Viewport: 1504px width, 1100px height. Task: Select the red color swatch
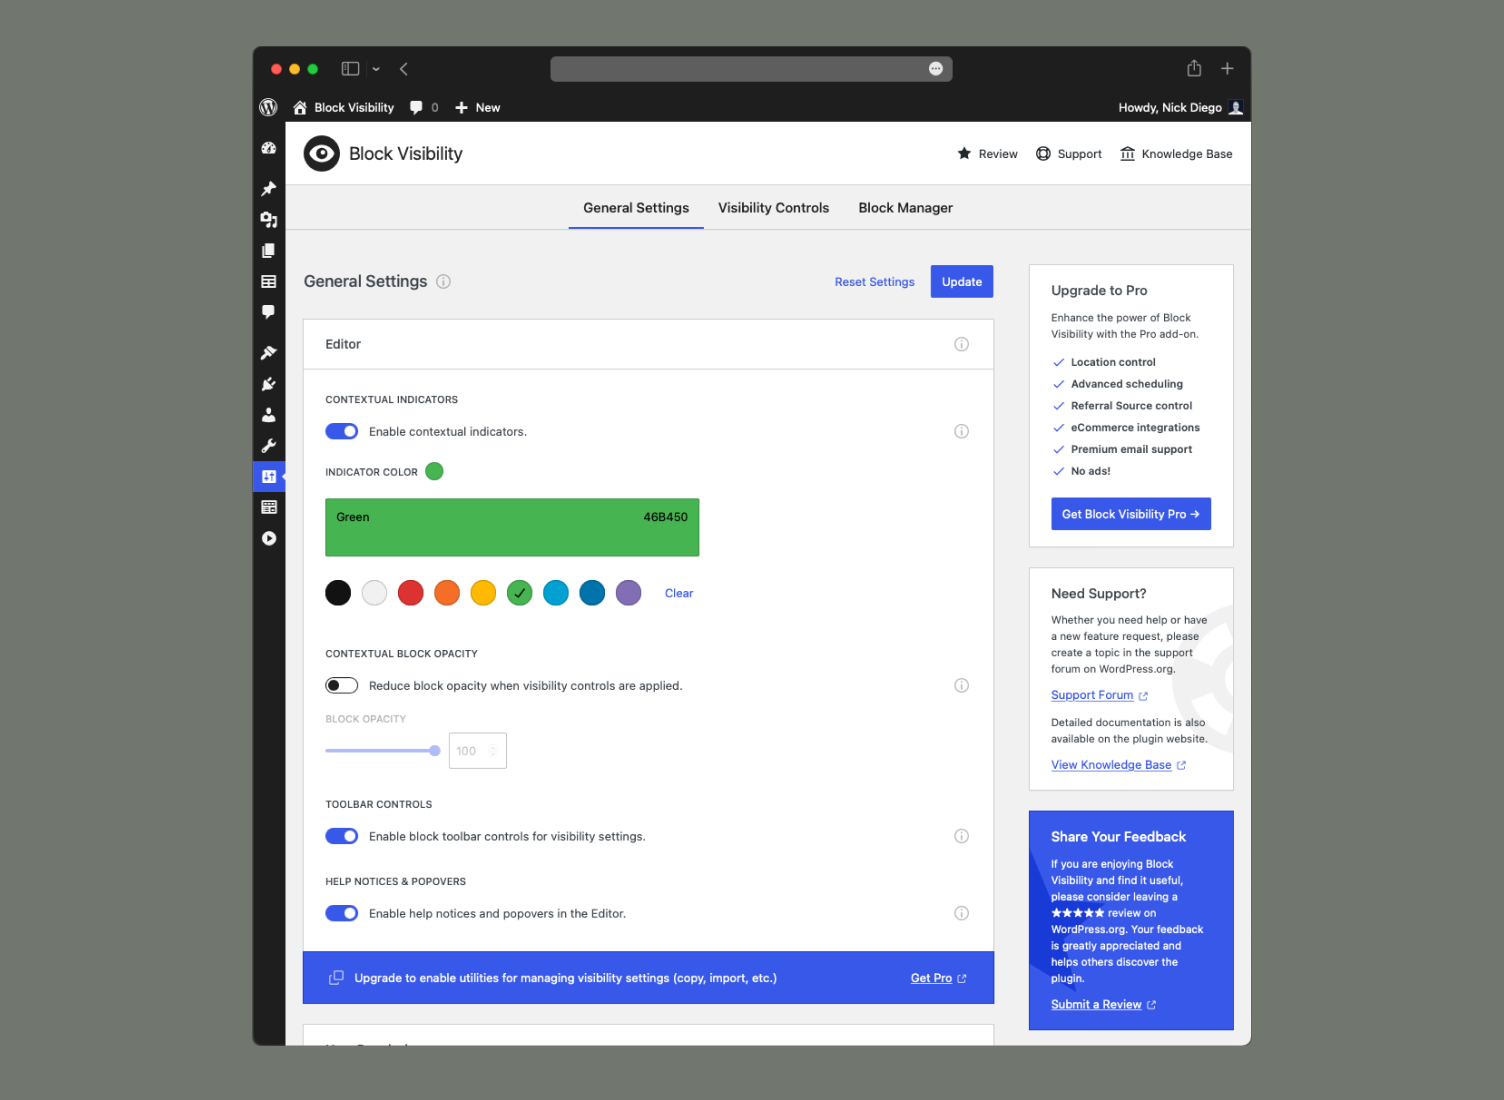411,593
